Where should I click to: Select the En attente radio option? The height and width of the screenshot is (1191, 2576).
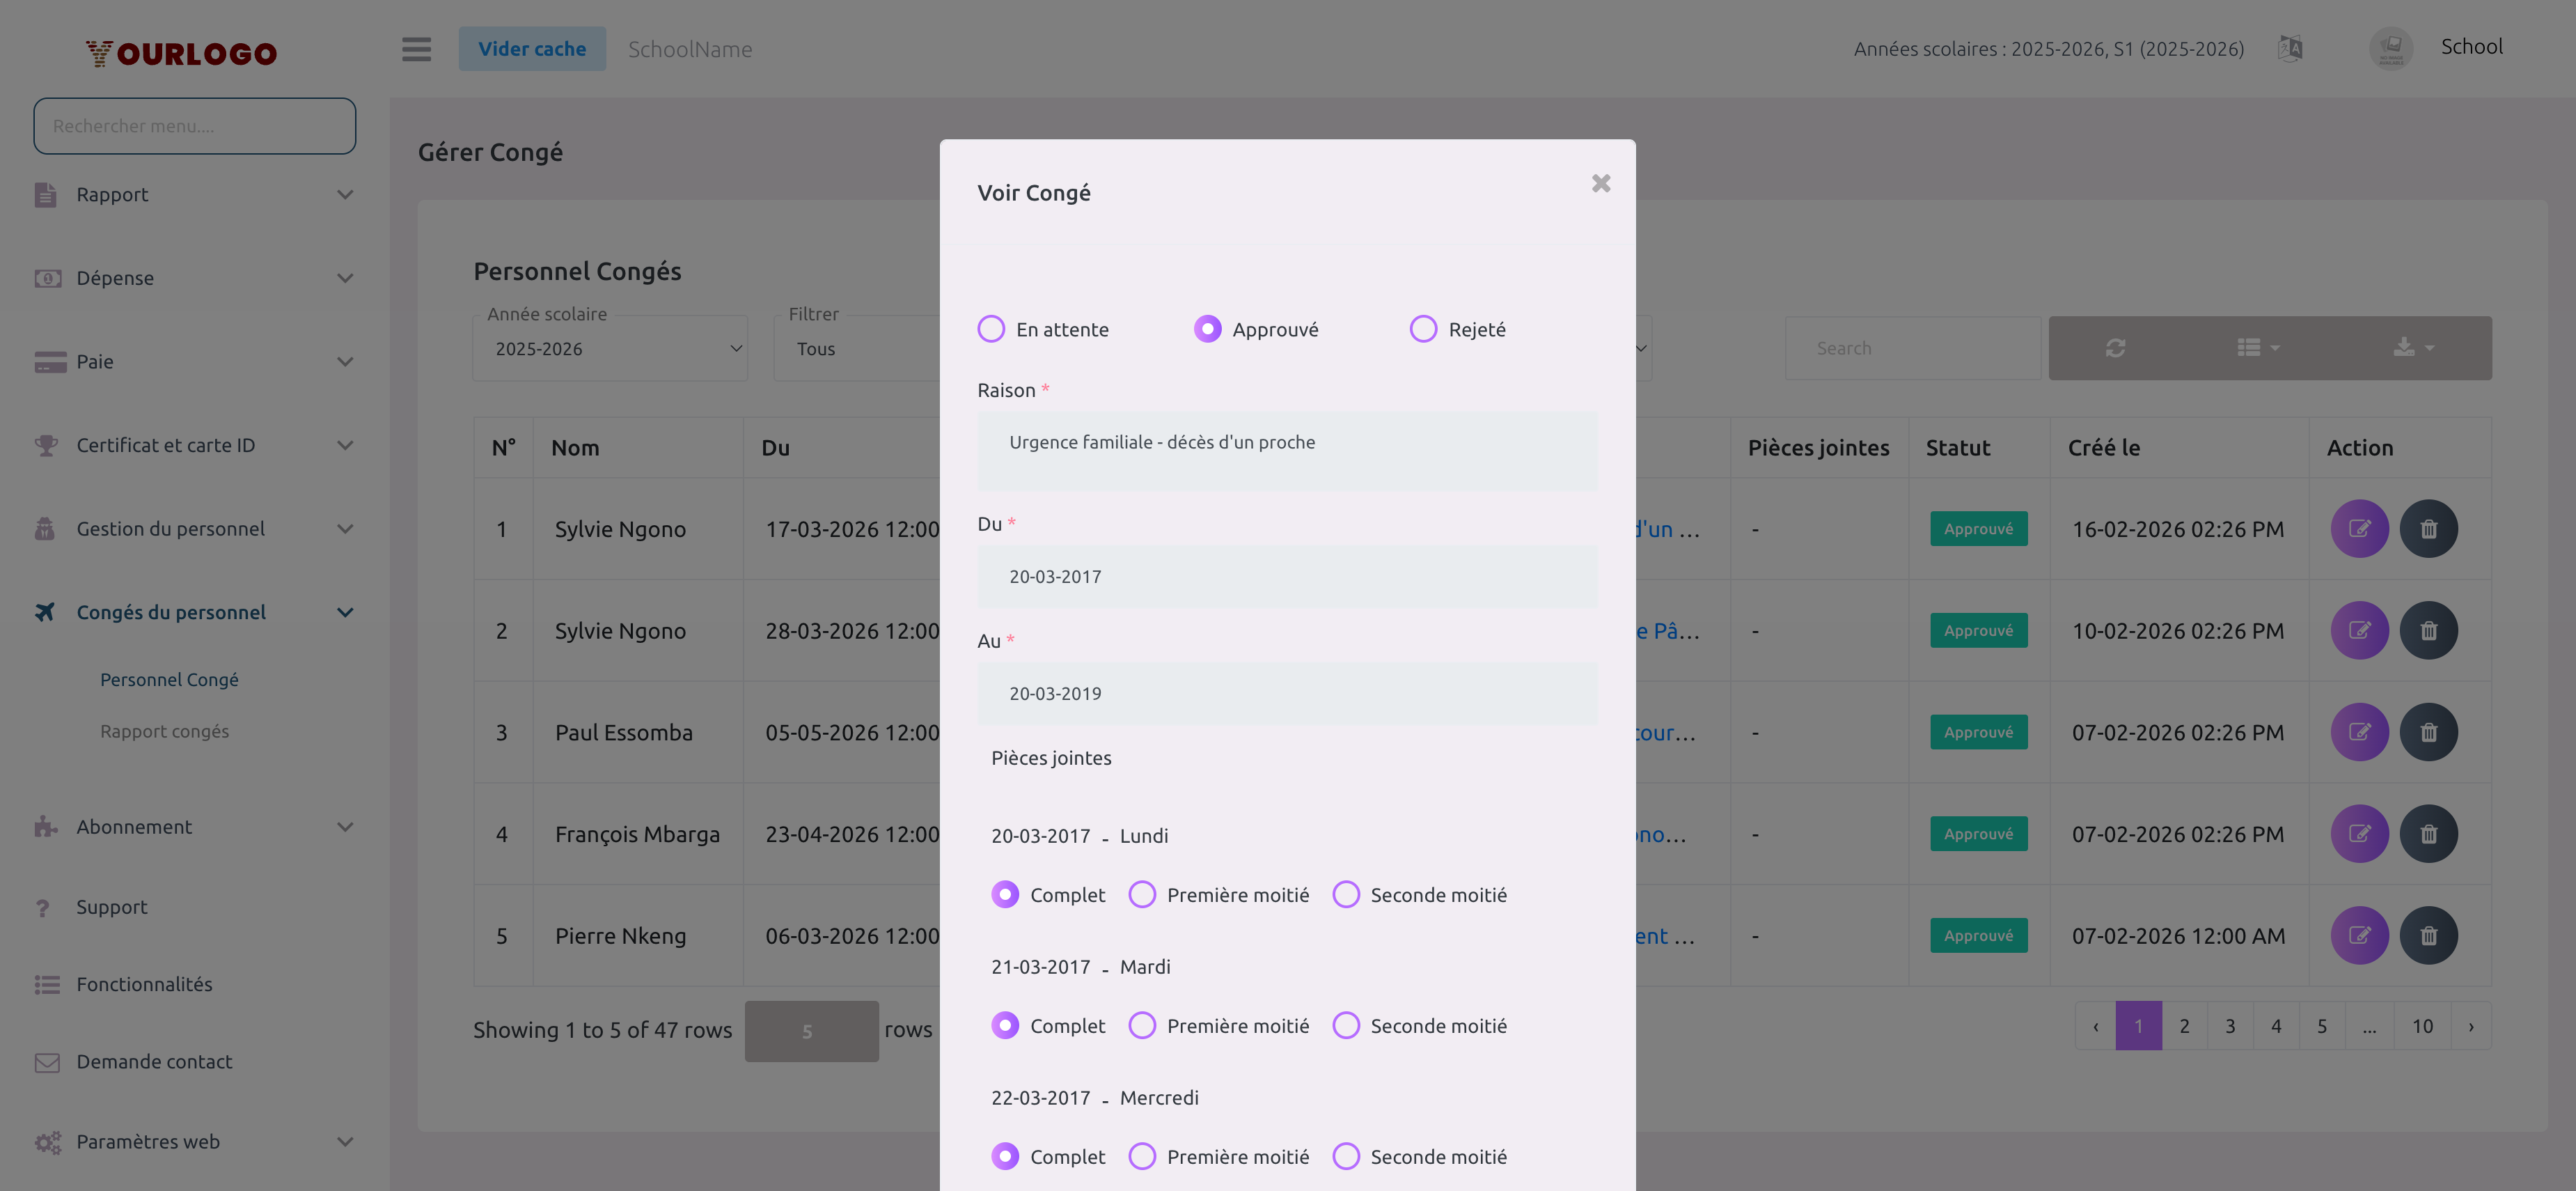tap(991, 329)
